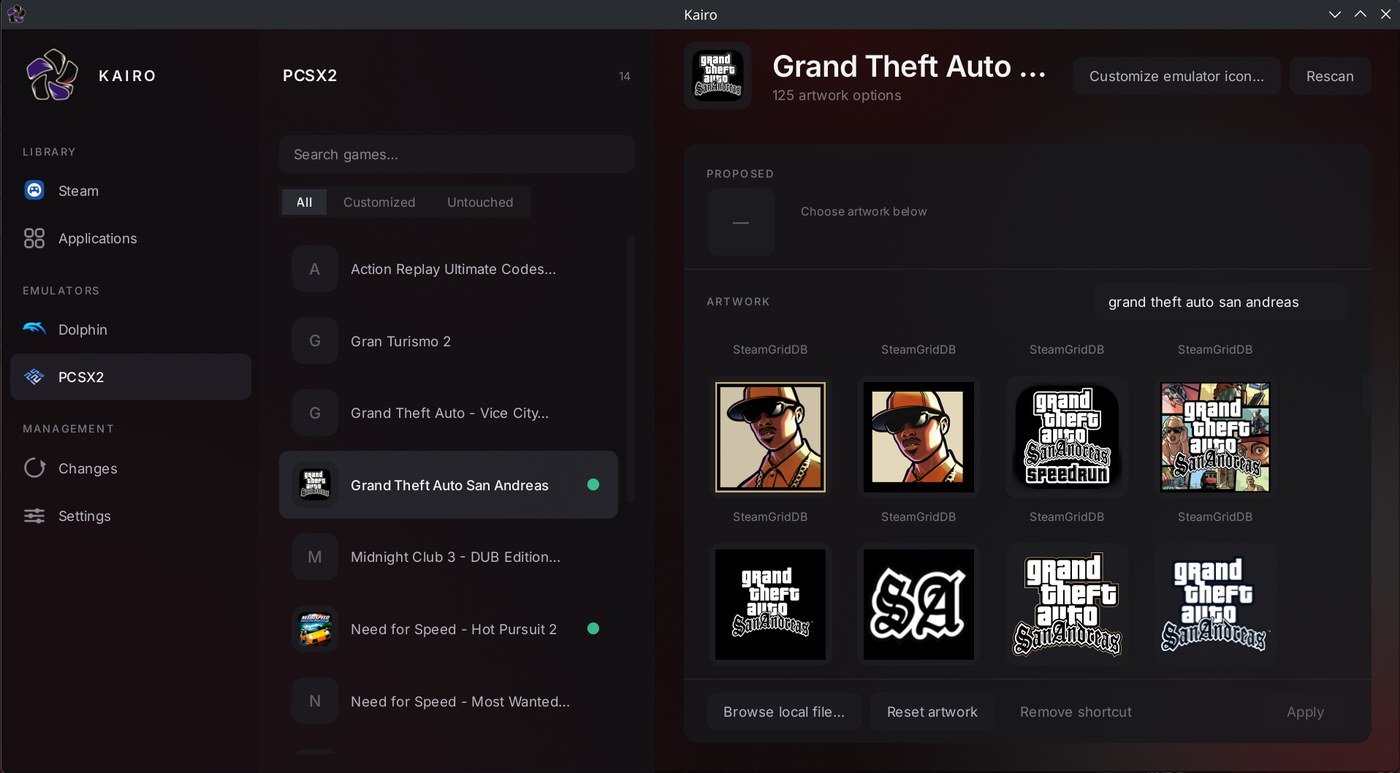The height and width of the screenshot is (773, 1400).
Task: Choose the gold-framed CJ portrait artwork
Action: pyautogui.click(x=770, y=437)
